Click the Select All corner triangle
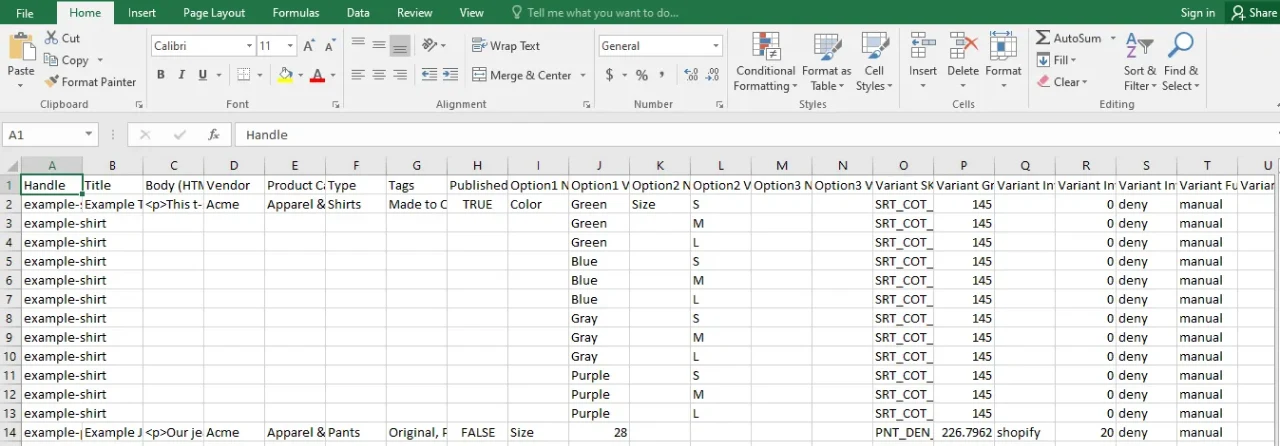 [x=10, y=166]
